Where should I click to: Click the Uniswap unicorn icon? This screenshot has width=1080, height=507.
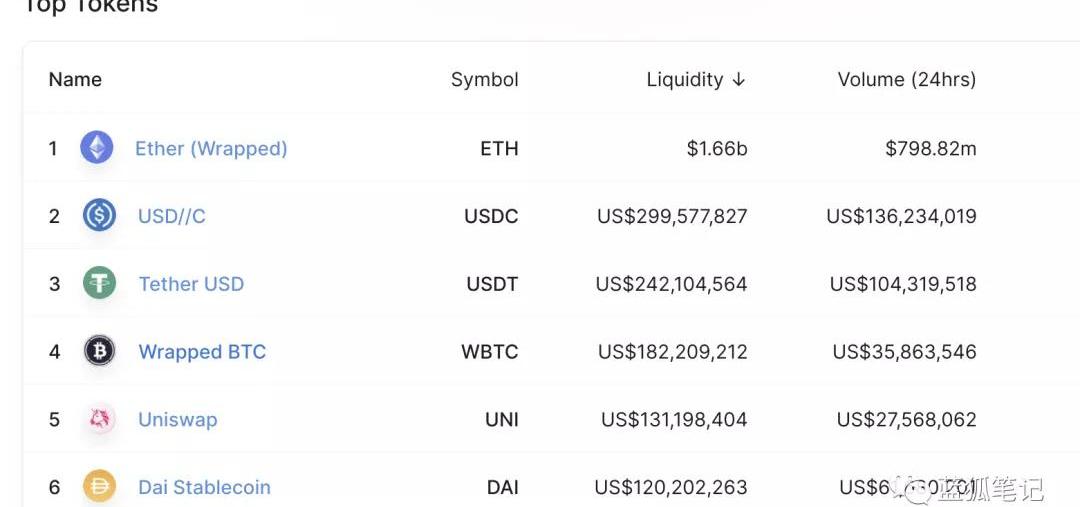point(99,419)
